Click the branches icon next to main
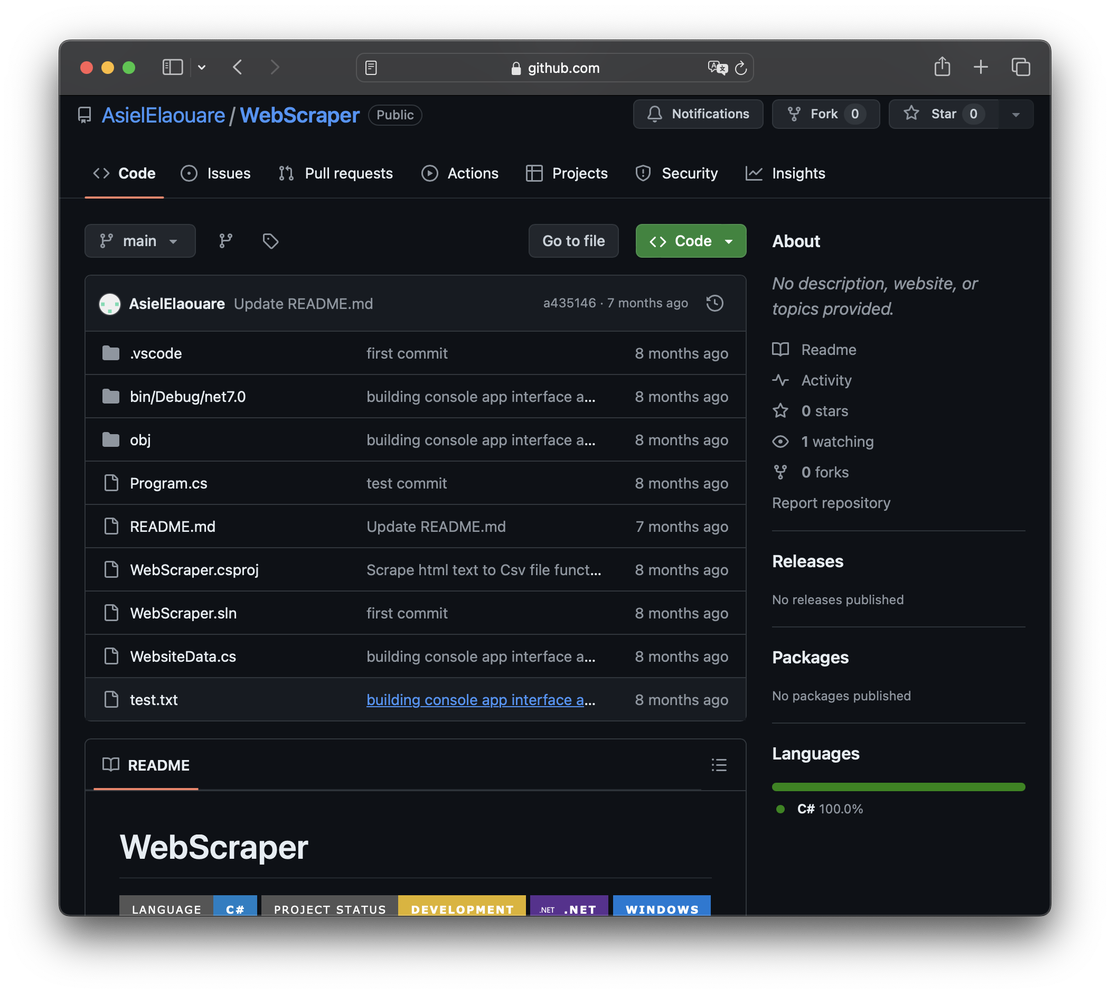This screenshot has height=994, width=1110. (225, 240)
